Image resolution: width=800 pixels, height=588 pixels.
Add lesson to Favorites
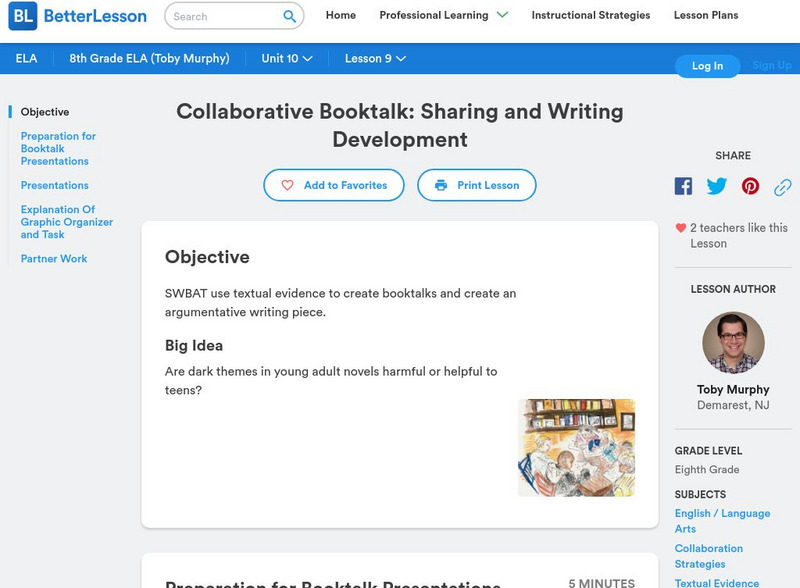[x=334, y=185]
